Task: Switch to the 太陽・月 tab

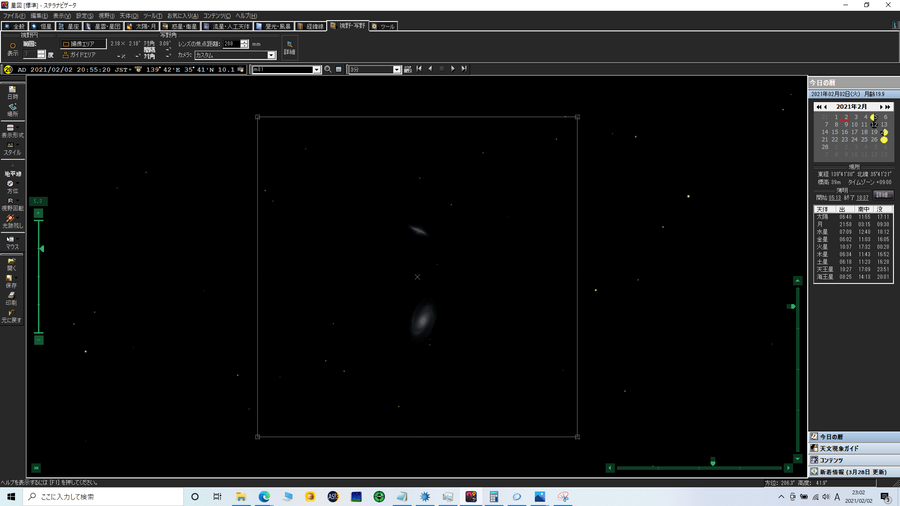Action: tap(142, 26)
